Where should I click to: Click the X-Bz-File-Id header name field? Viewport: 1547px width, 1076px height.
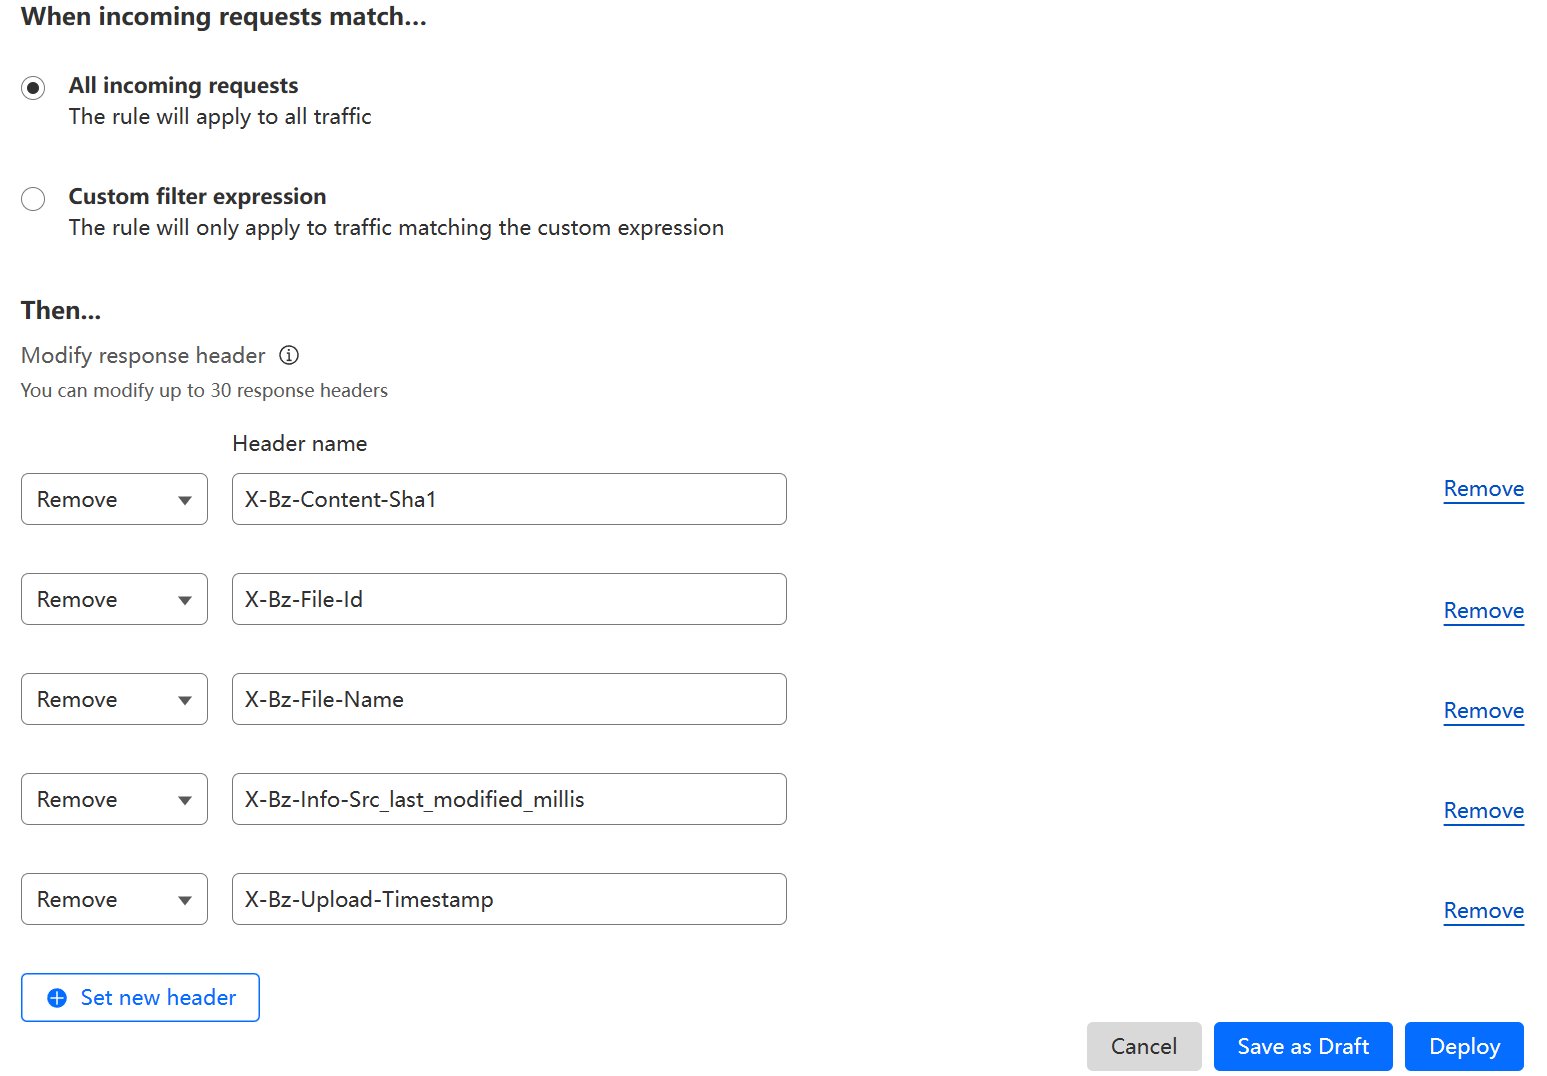pyautogui.click(x=509, y=599)
